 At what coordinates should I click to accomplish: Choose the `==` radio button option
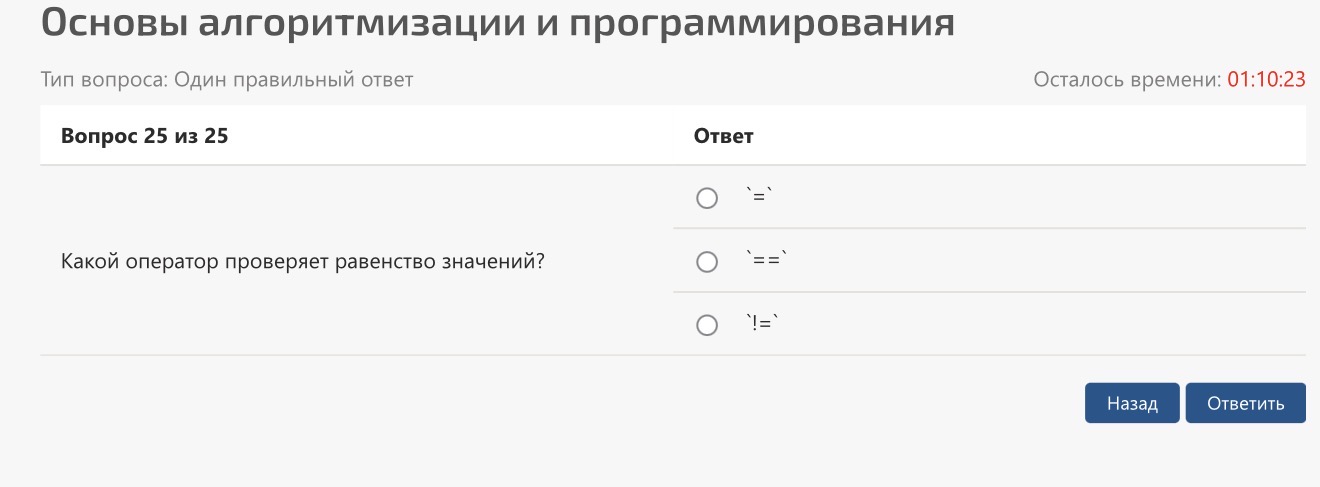pos(707,262)
